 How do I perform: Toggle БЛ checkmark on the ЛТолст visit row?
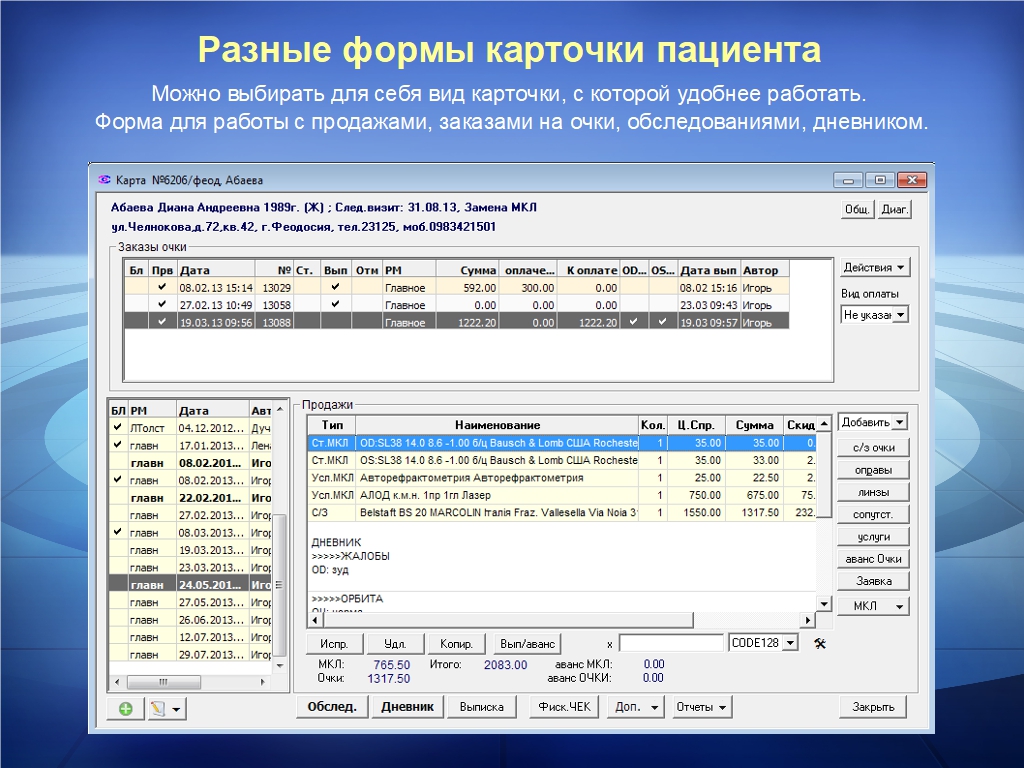pos(118,427)
